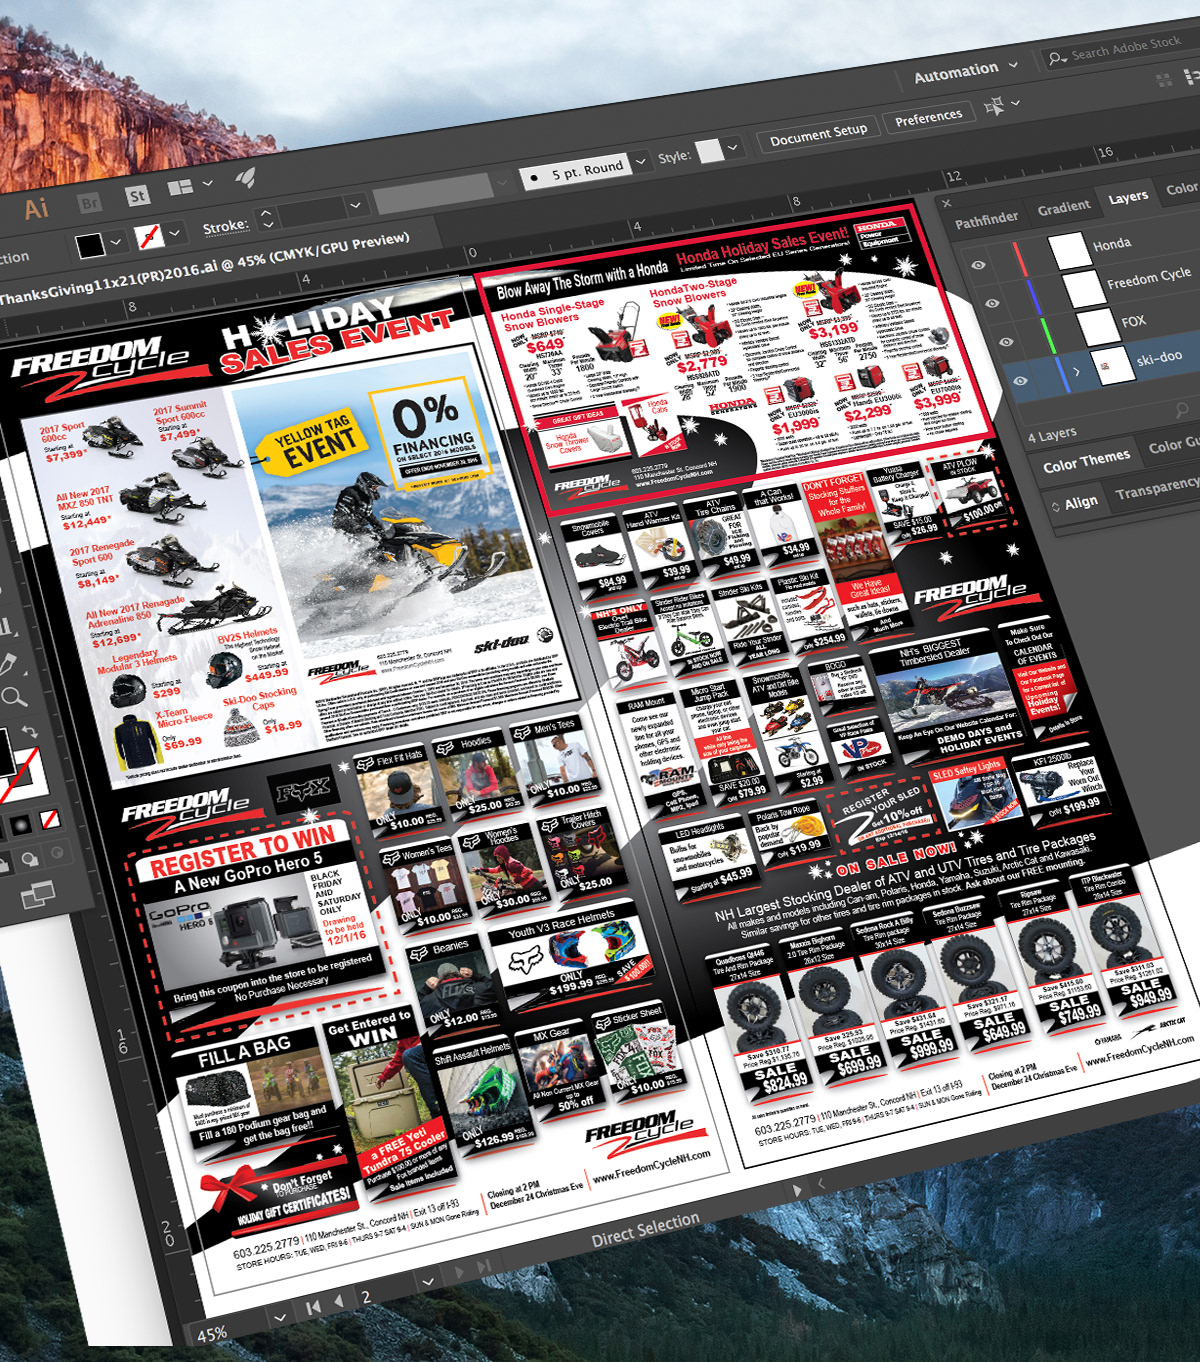Open the stroke weight dropdown
This screenshot has height=1362, width=1200.
click(x=355, y=205)
